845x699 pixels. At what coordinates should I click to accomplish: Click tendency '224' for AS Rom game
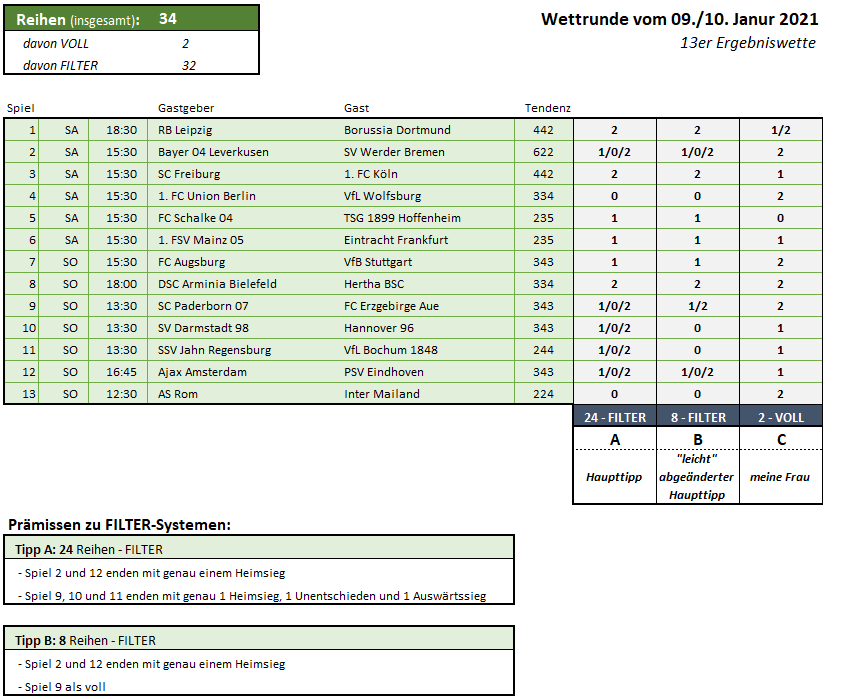[543, 394]
